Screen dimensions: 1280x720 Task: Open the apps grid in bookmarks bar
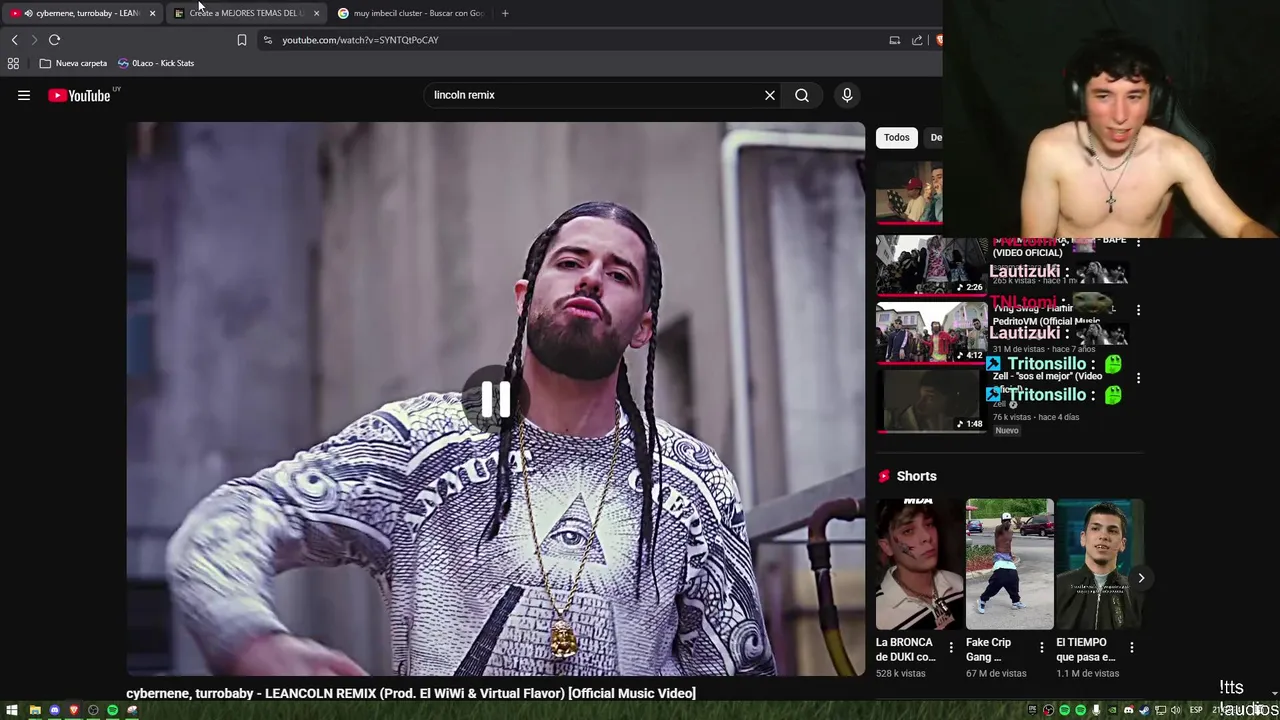pos(13,63)
